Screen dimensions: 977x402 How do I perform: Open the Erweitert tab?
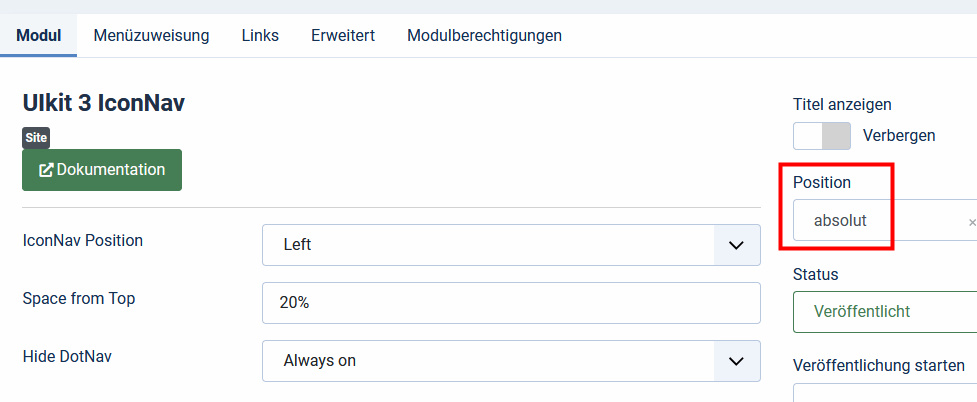click(343, 36)
